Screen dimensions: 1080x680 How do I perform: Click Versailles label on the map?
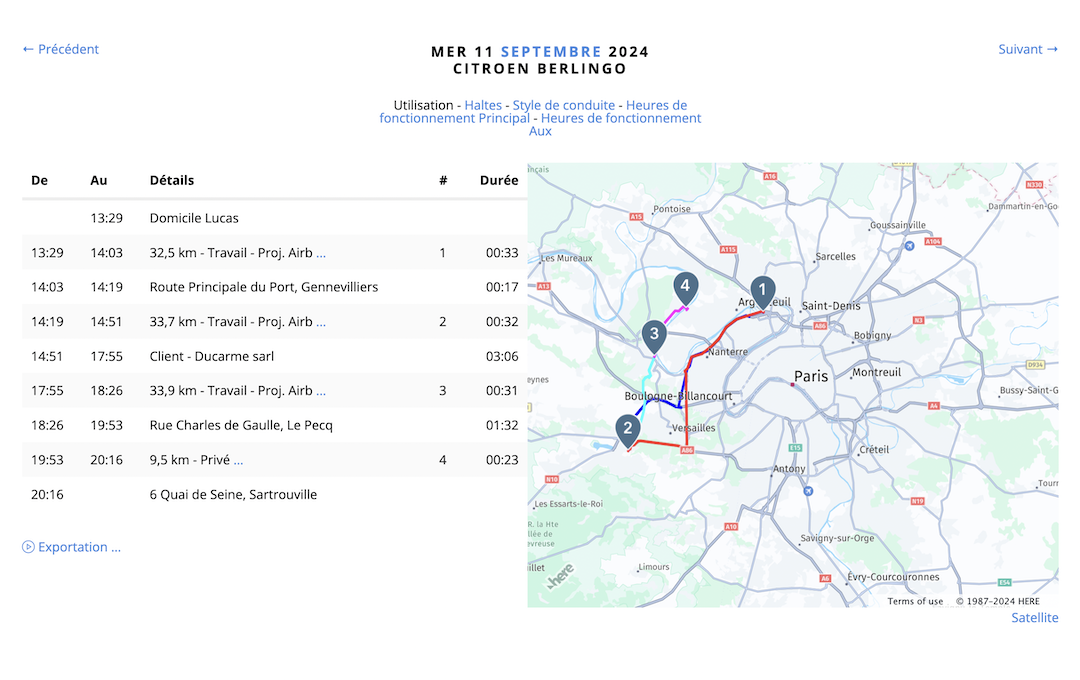[694, 428]
